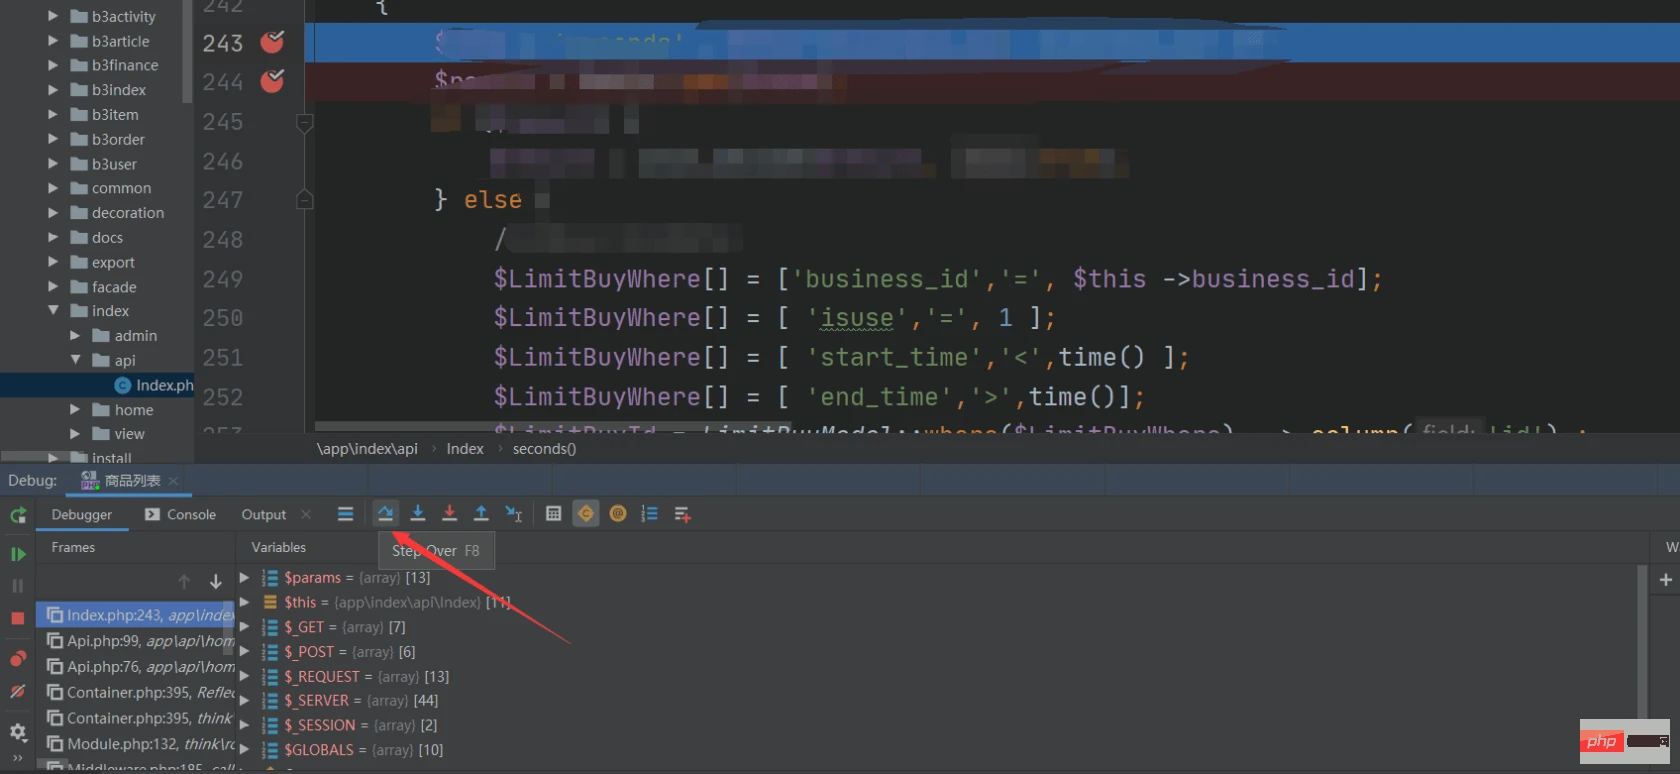
Task: Rerun the debug session
Action: [18, 515]
